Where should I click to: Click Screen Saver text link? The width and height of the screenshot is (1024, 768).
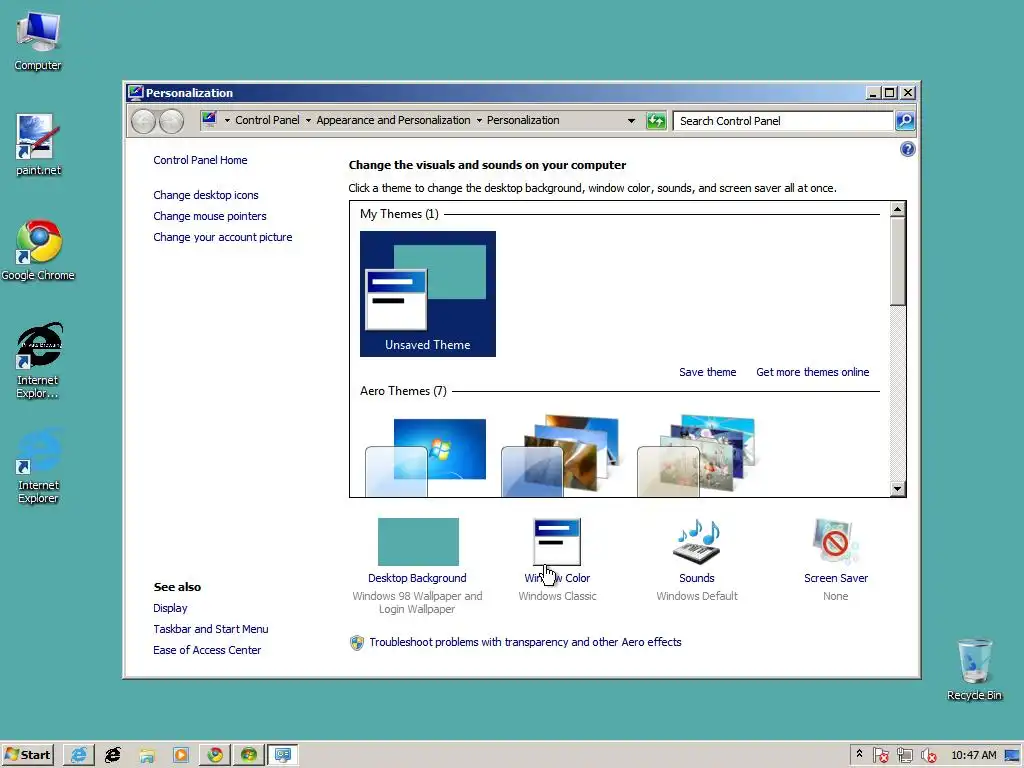[836, 578]
